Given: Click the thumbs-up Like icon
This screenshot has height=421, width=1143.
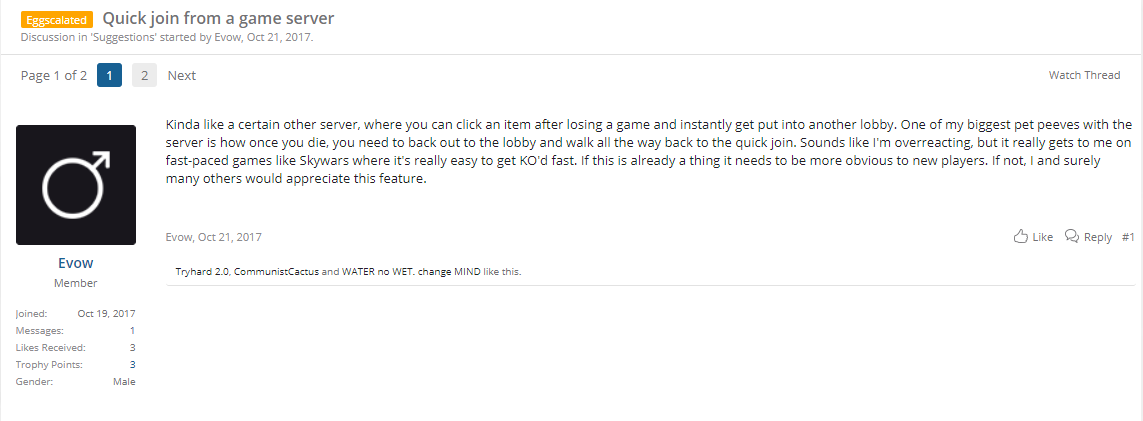Looking at the screenshot, I should (1021, 237).
